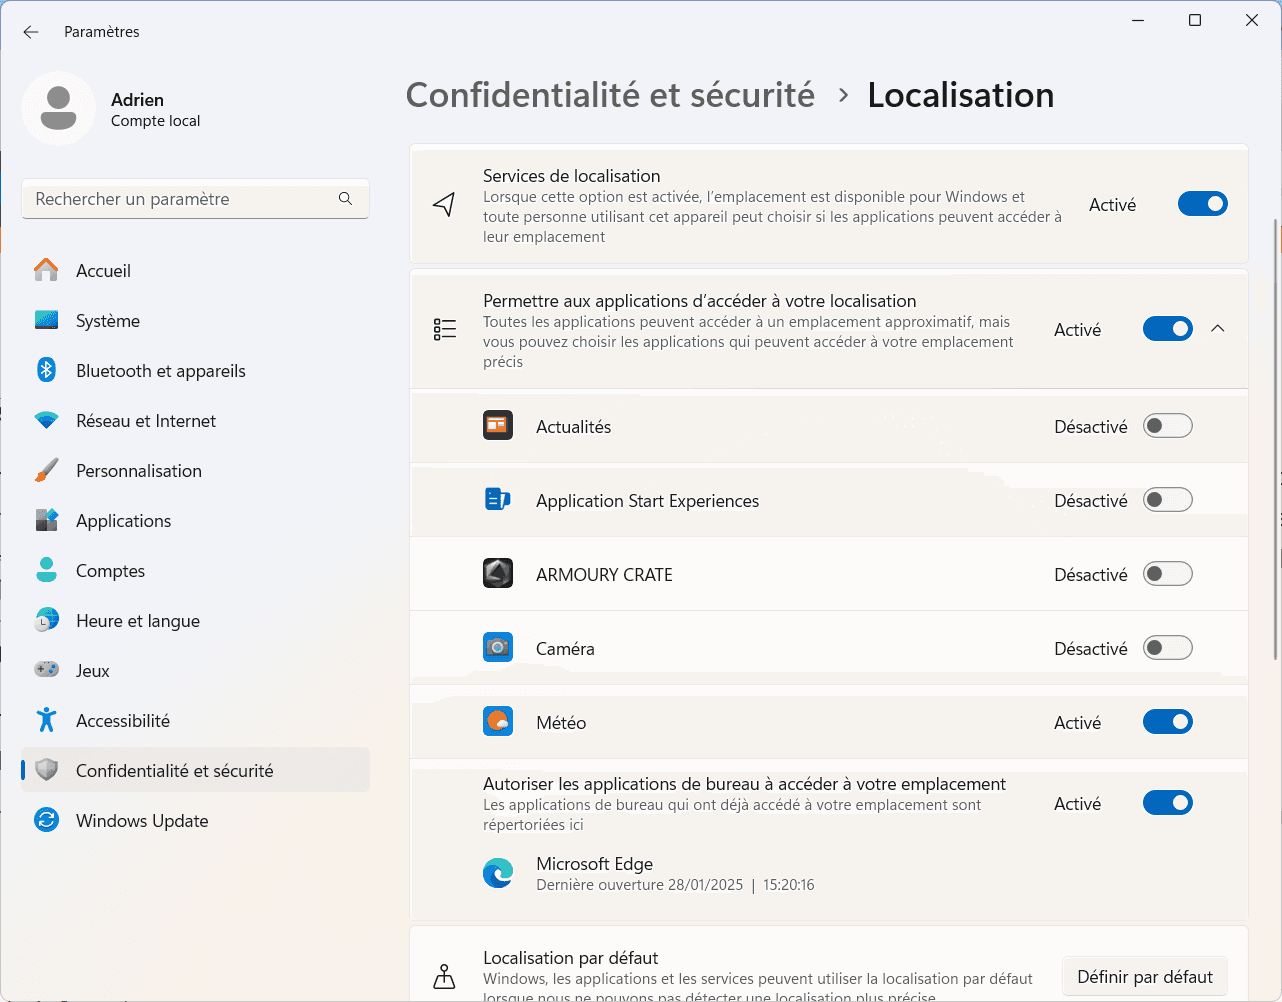
Task: Click the Actualités app icon
Action: (498, 426)
